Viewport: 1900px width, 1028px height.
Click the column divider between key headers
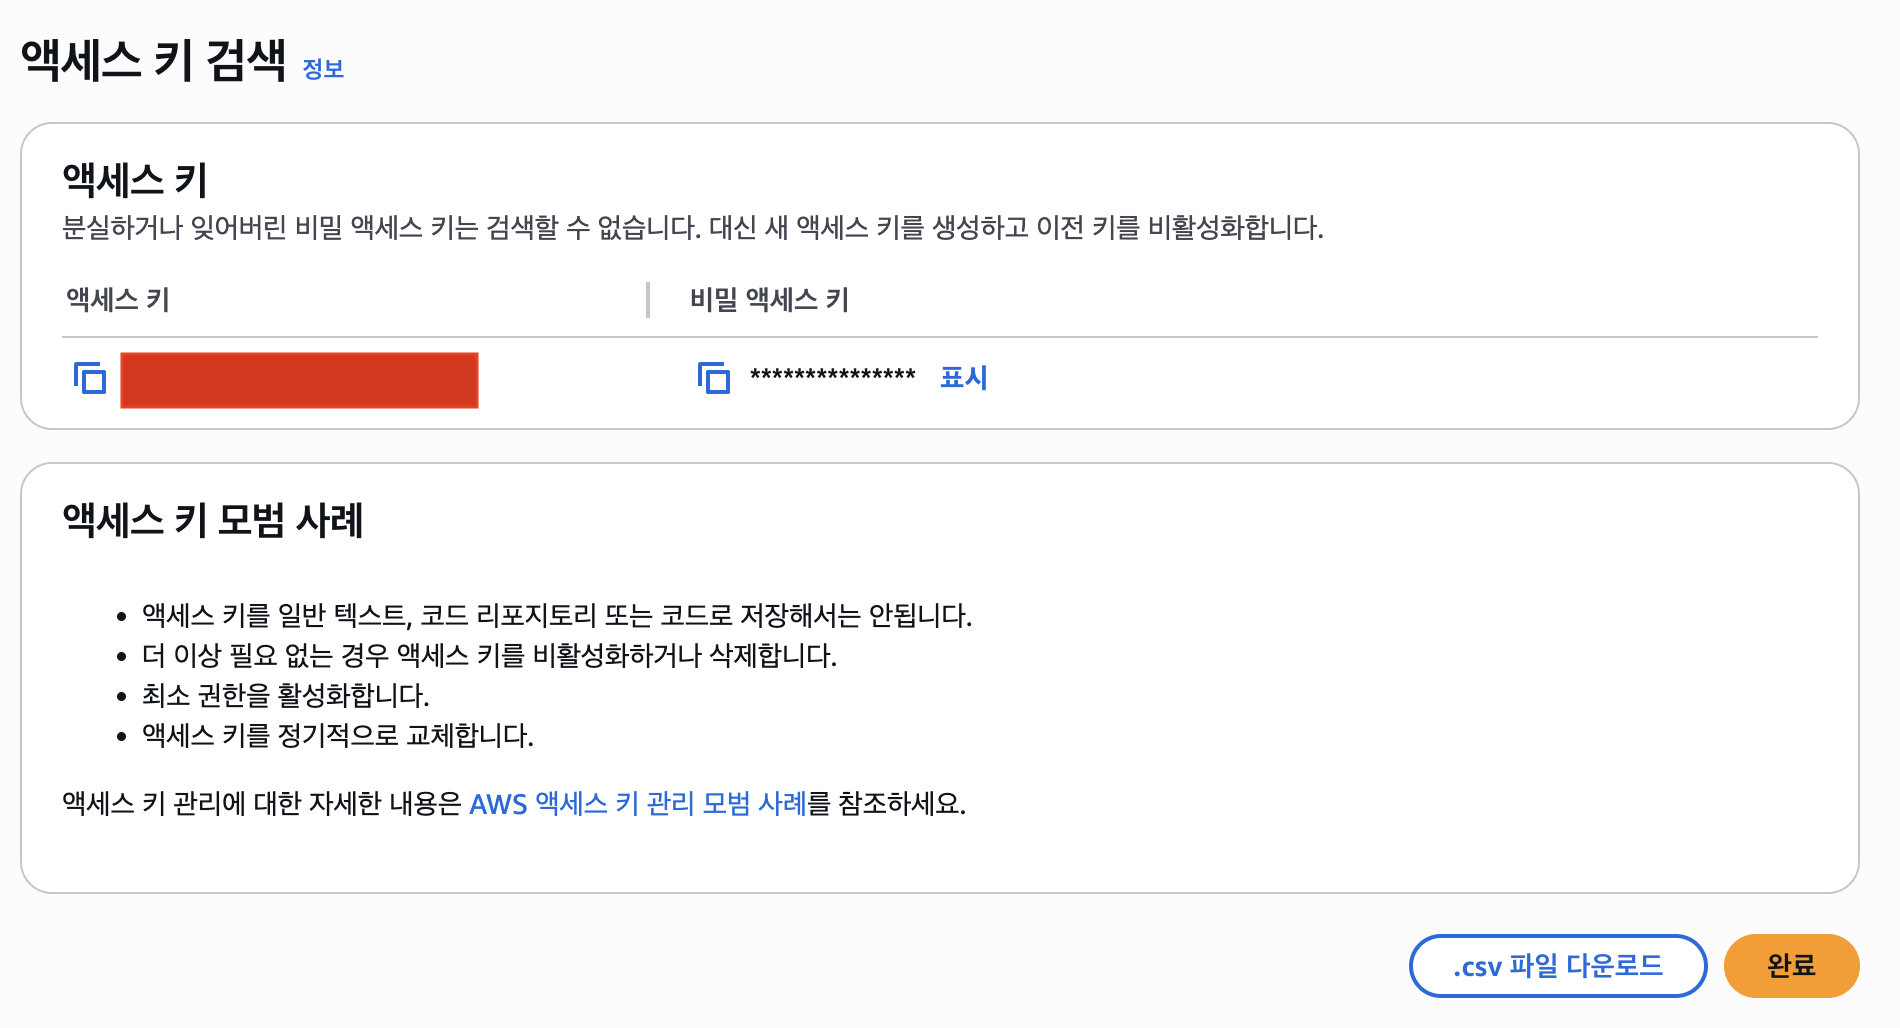[648, 300]
